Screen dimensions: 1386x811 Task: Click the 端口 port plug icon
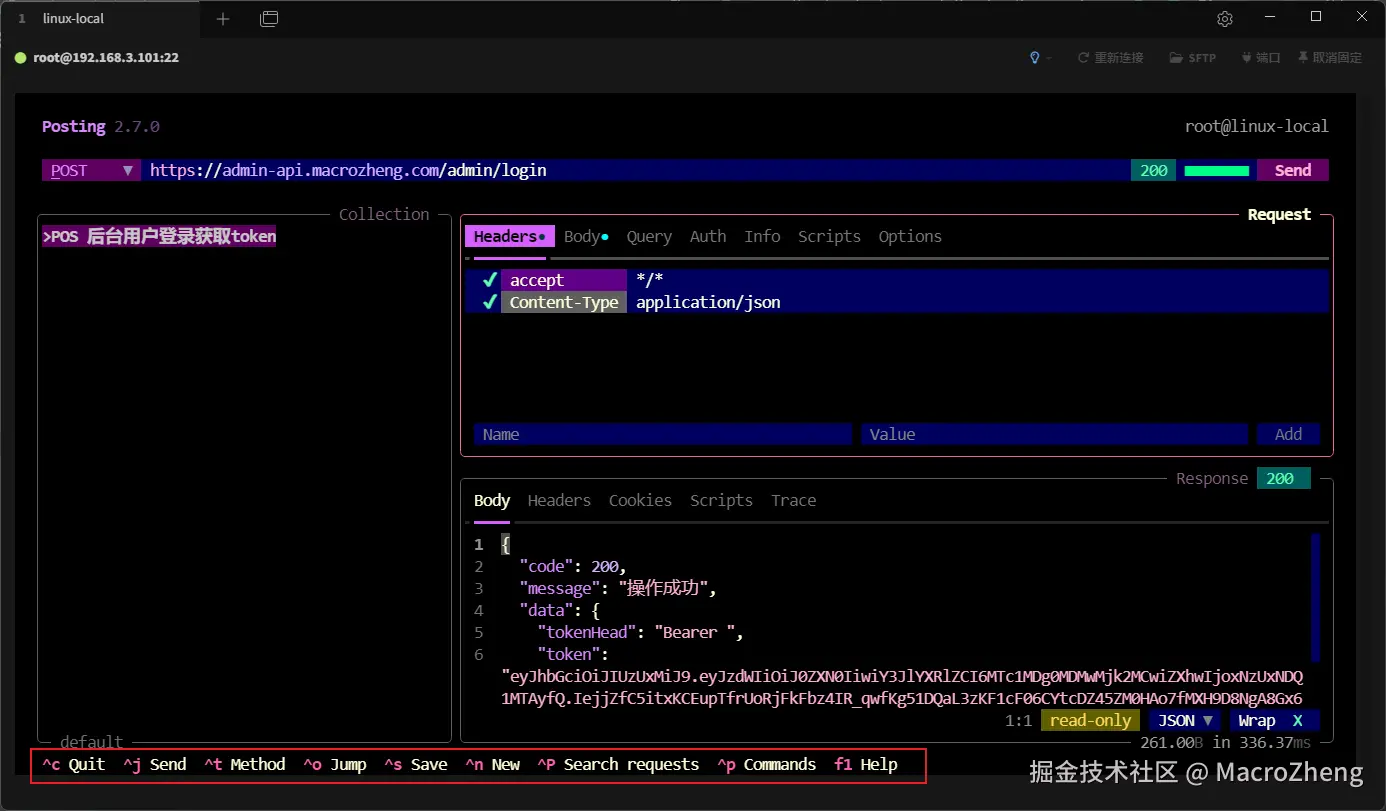(1246, 58)
